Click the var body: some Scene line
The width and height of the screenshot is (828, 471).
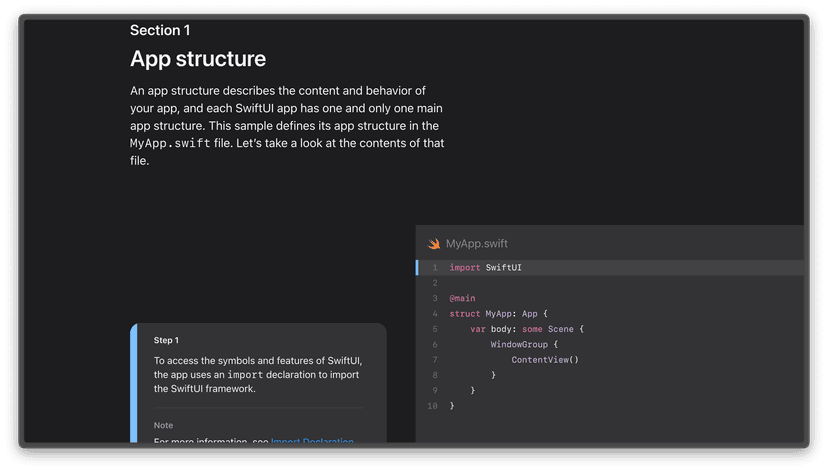526,329
